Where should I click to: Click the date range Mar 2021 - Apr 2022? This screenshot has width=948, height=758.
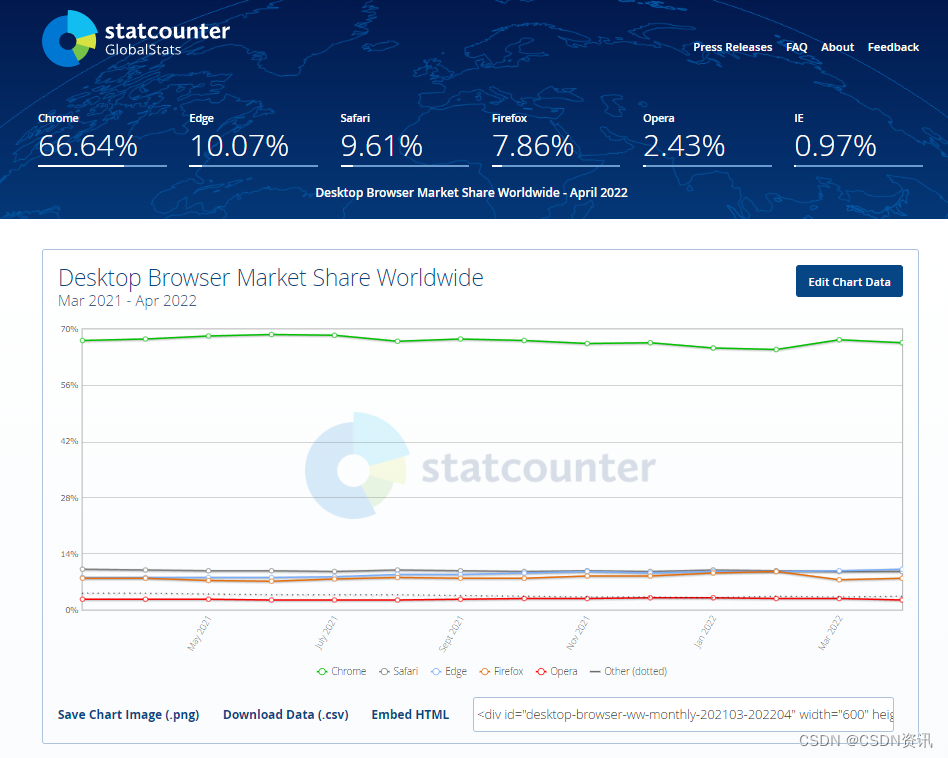pos(128,301)
